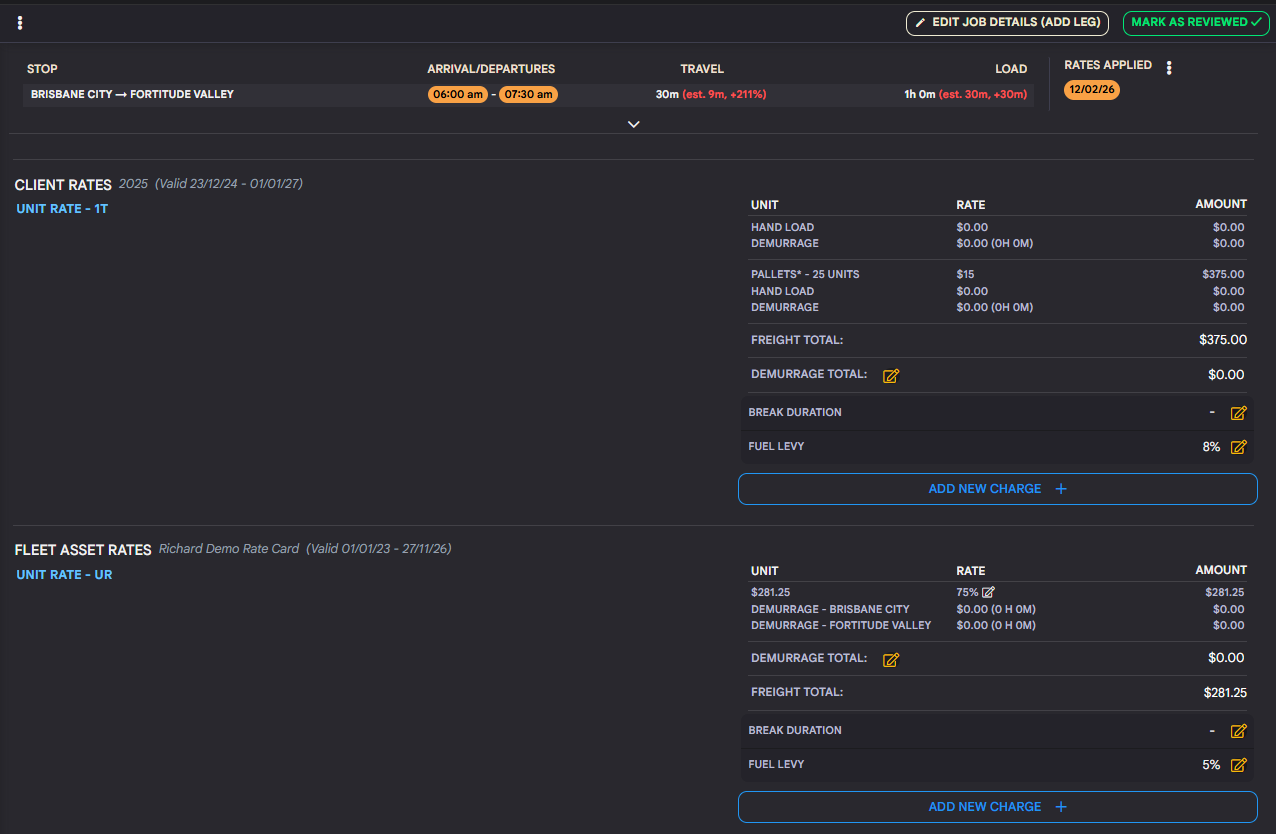Select the Unit Rate - 1T link
The width and height of the screenshot is (1276, 834).
click(62, 209)
